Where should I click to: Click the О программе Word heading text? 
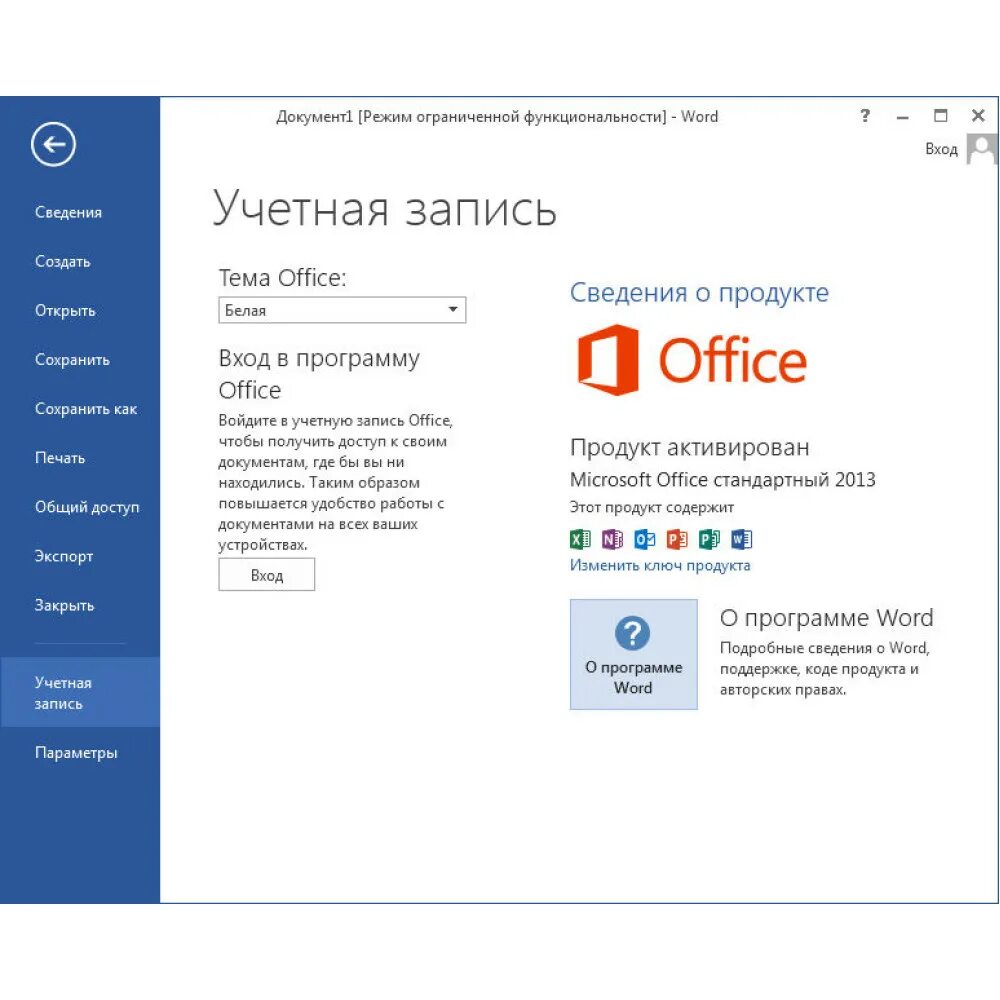(x=827, y=618)
